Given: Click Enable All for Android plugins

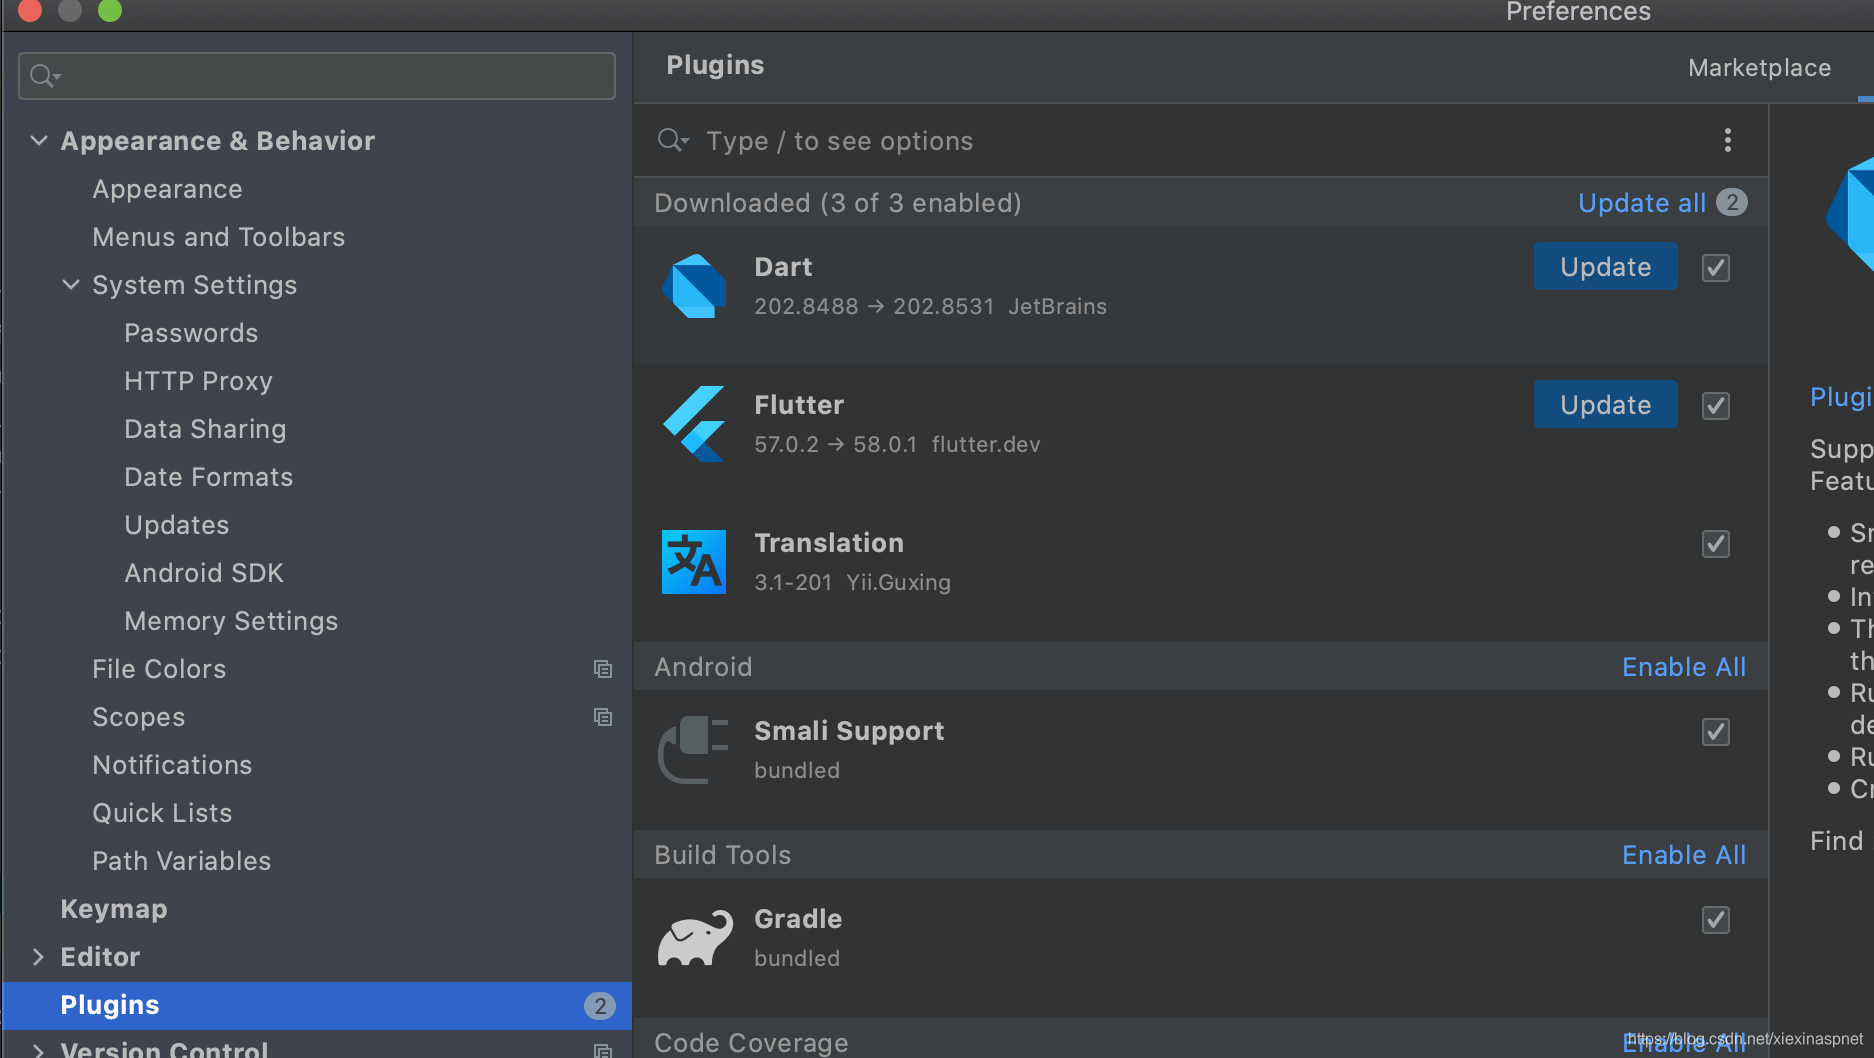Looking at the screenshot, I should coord(1684,667).
